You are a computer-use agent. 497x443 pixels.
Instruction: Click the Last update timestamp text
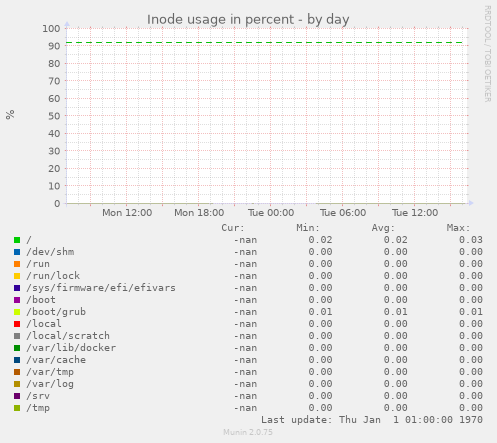coord(372,420)
